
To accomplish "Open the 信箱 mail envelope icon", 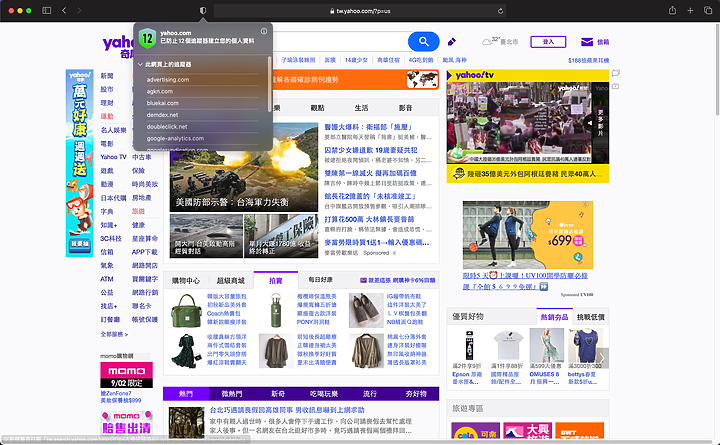I will 587,42.
